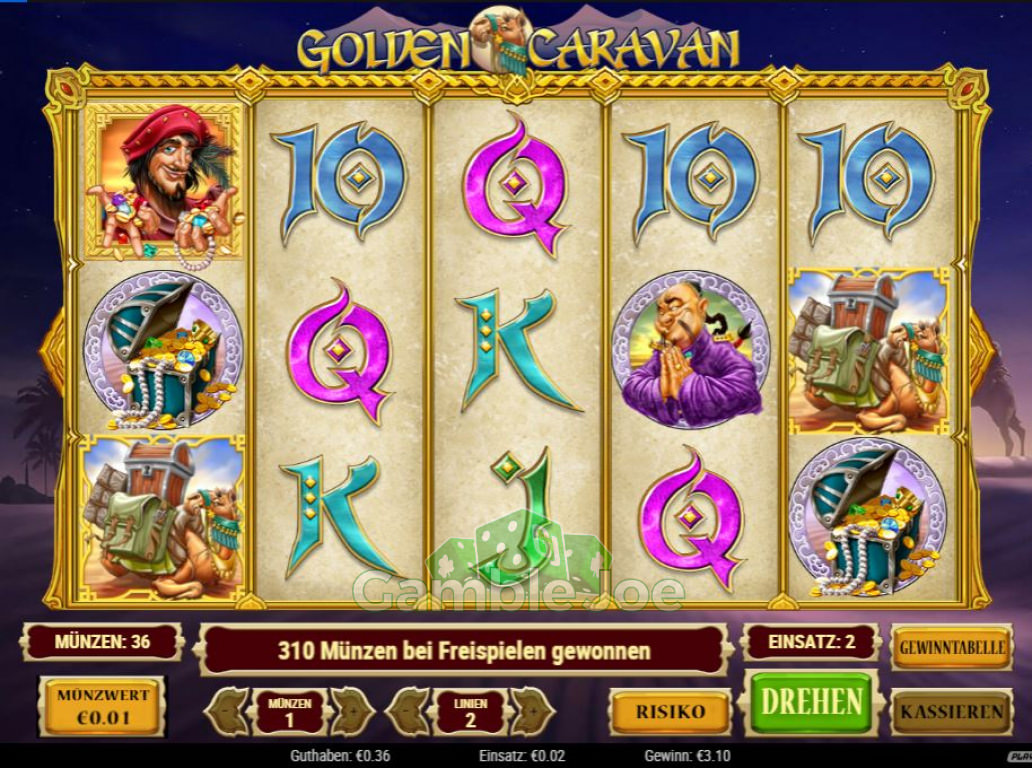Click the green DREHEN spin button
This screenshot has height=768, width=1032.
811,703
